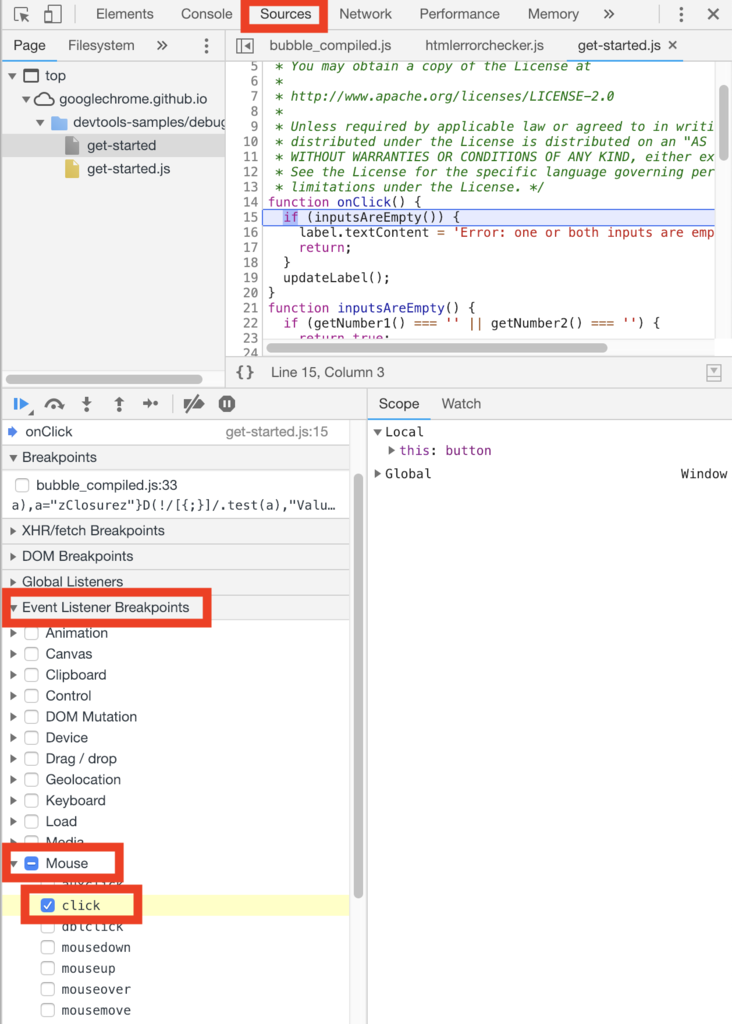Image resolution: width=732 pixels, height=1024 pixels.
Task: Activate the inspect element picker icon
Action: pyautogui.click(x=22, y=14)
